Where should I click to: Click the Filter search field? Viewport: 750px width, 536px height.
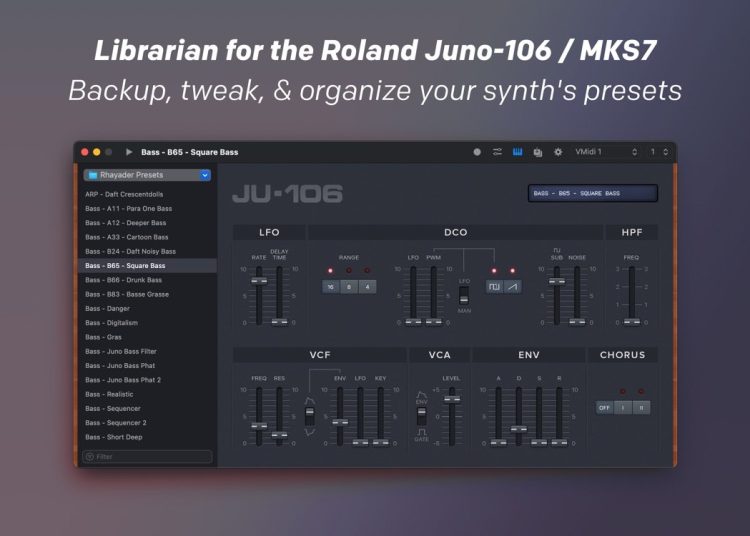click(147, 456)
